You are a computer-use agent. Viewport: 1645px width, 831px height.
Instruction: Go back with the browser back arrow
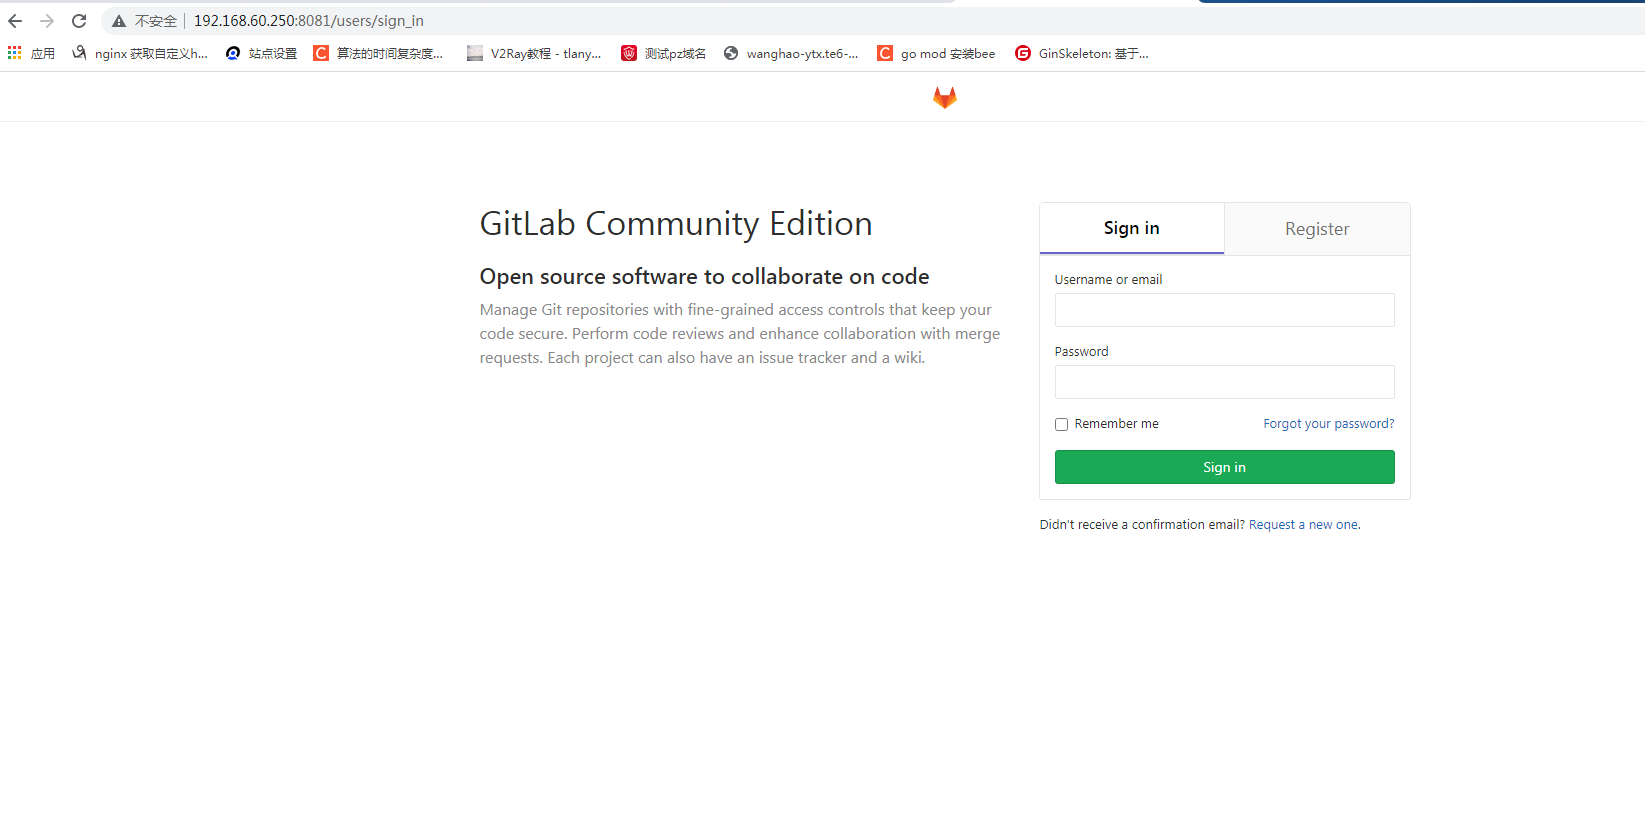(15, 21)
